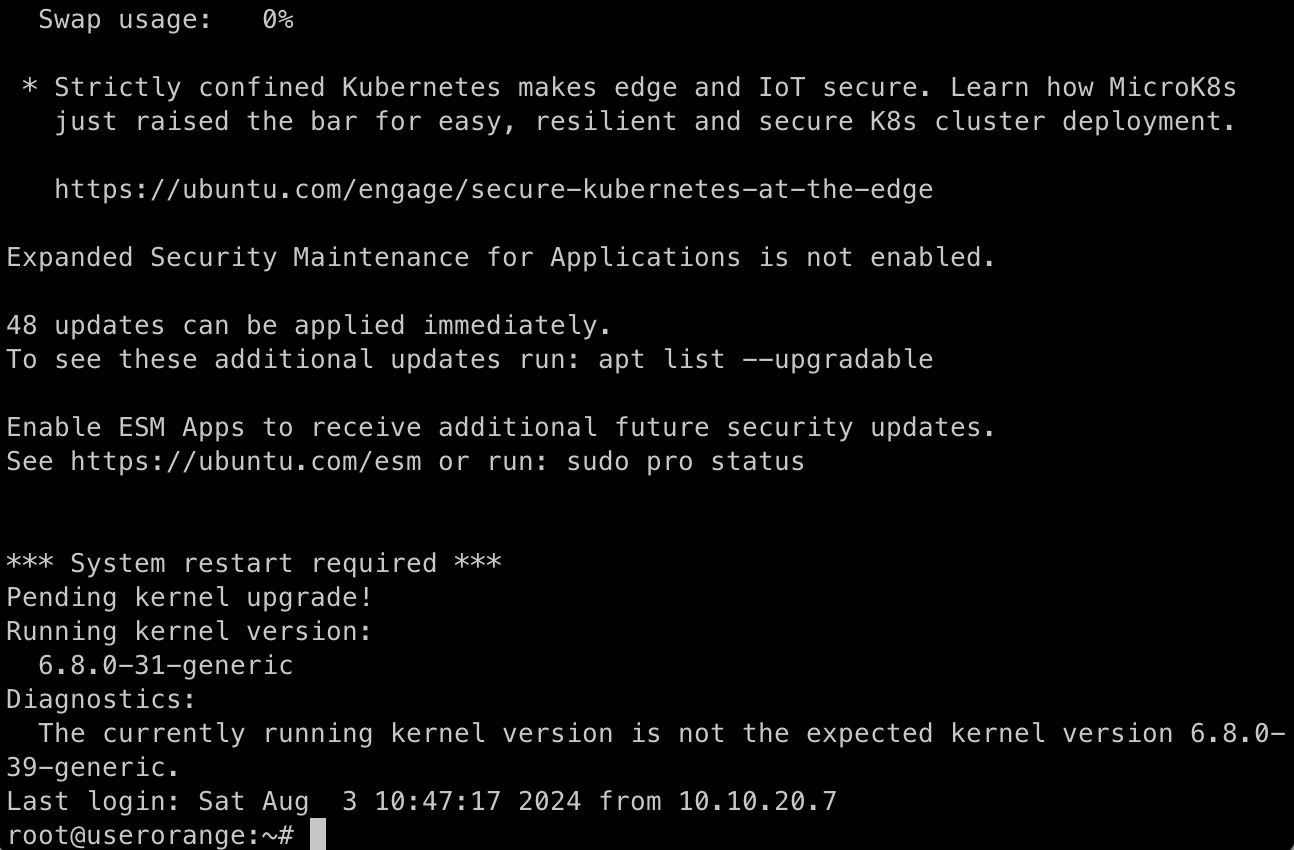Click the 'sudo pro status' command text
The height and width of the screenshot is (850, 1294).
point(686,461)
